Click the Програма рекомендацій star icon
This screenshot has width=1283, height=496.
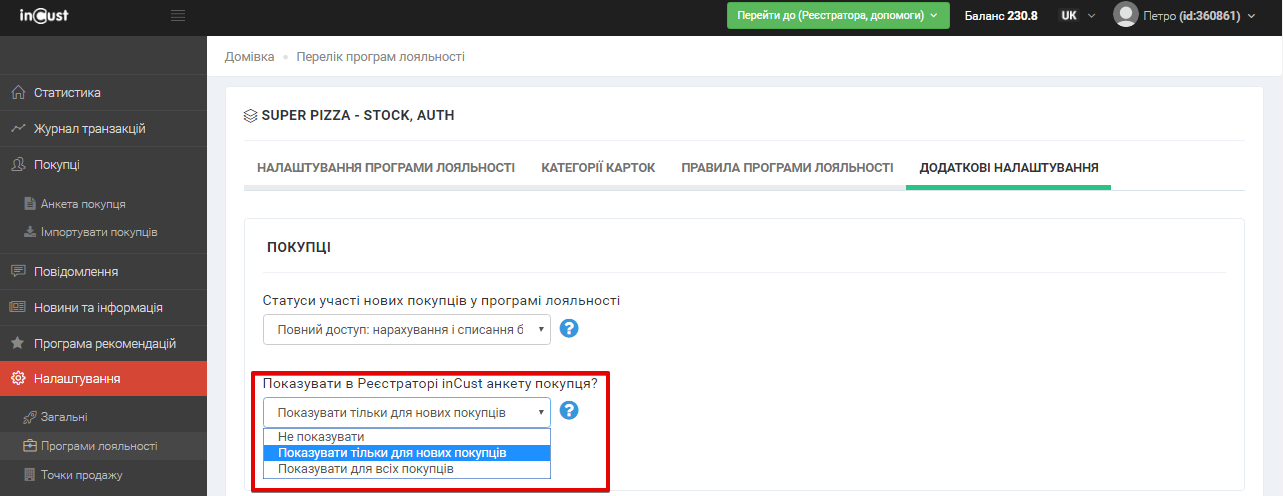tap(18, 343)
